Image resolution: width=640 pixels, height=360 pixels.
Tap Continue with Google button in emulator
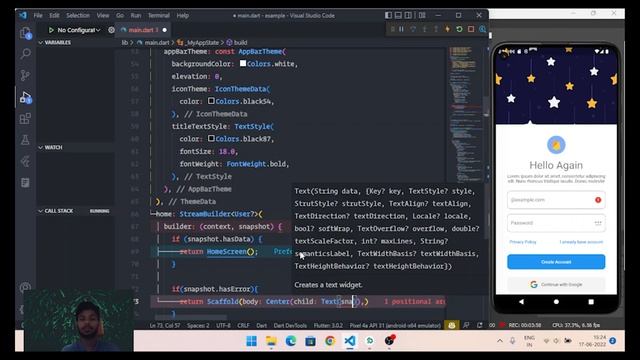(556, 284)
